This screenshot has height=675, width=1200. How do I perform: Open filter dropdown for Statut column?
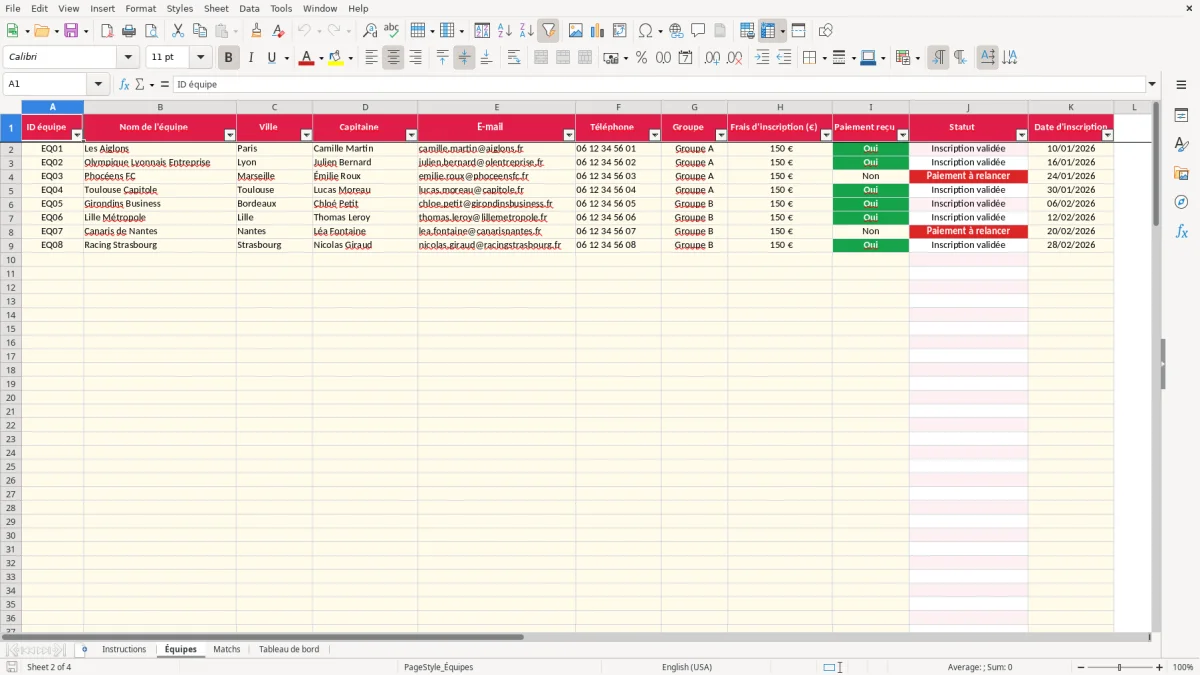[1021, 134]
